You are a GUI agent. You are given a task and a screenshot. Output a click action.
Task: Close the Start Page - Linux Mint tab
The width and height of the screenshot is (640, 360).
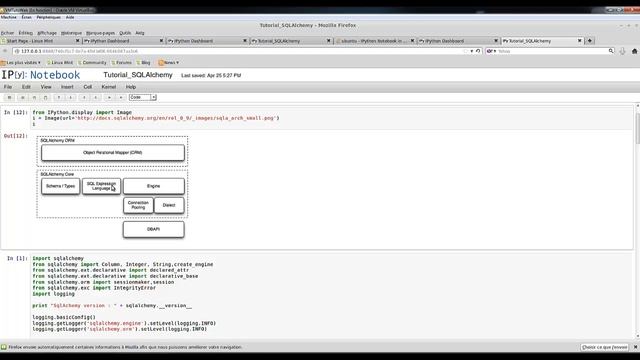click(x=78, y=41)
